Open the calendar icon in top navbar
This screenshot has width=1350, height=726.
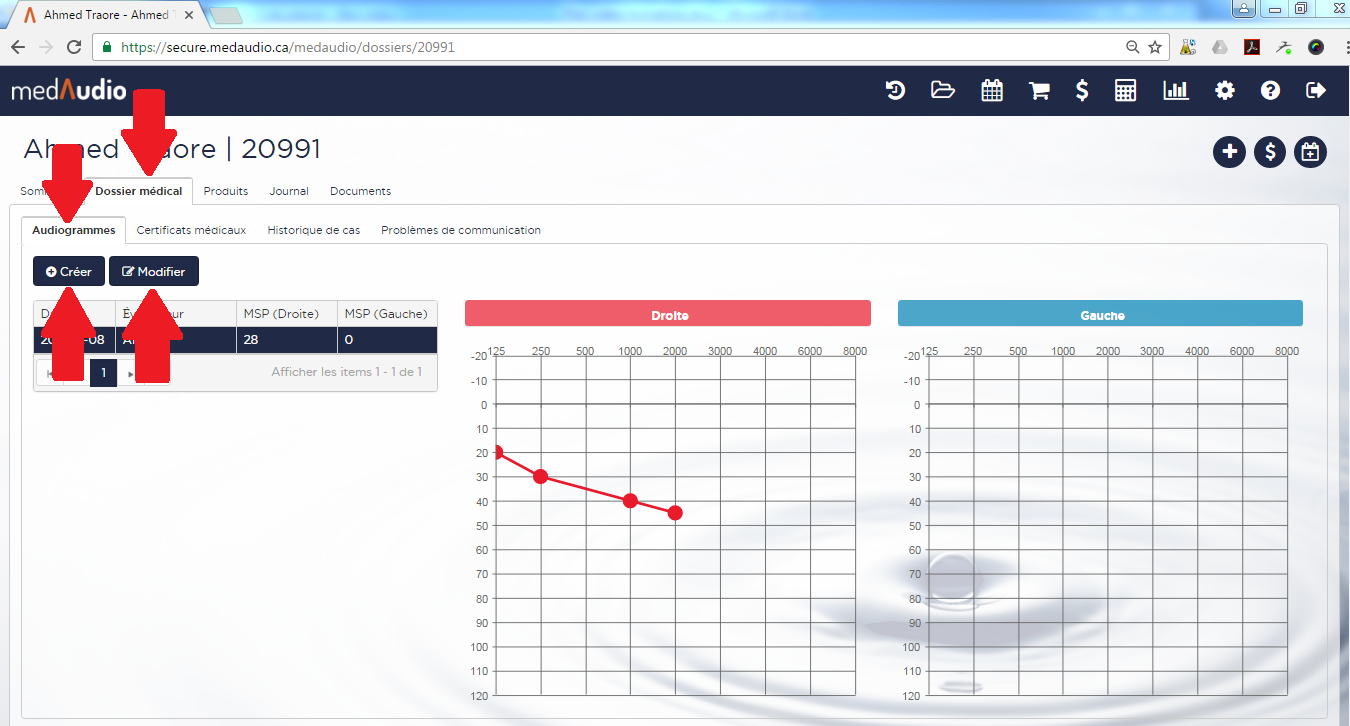pyautogui.click(x=991, y=91)
